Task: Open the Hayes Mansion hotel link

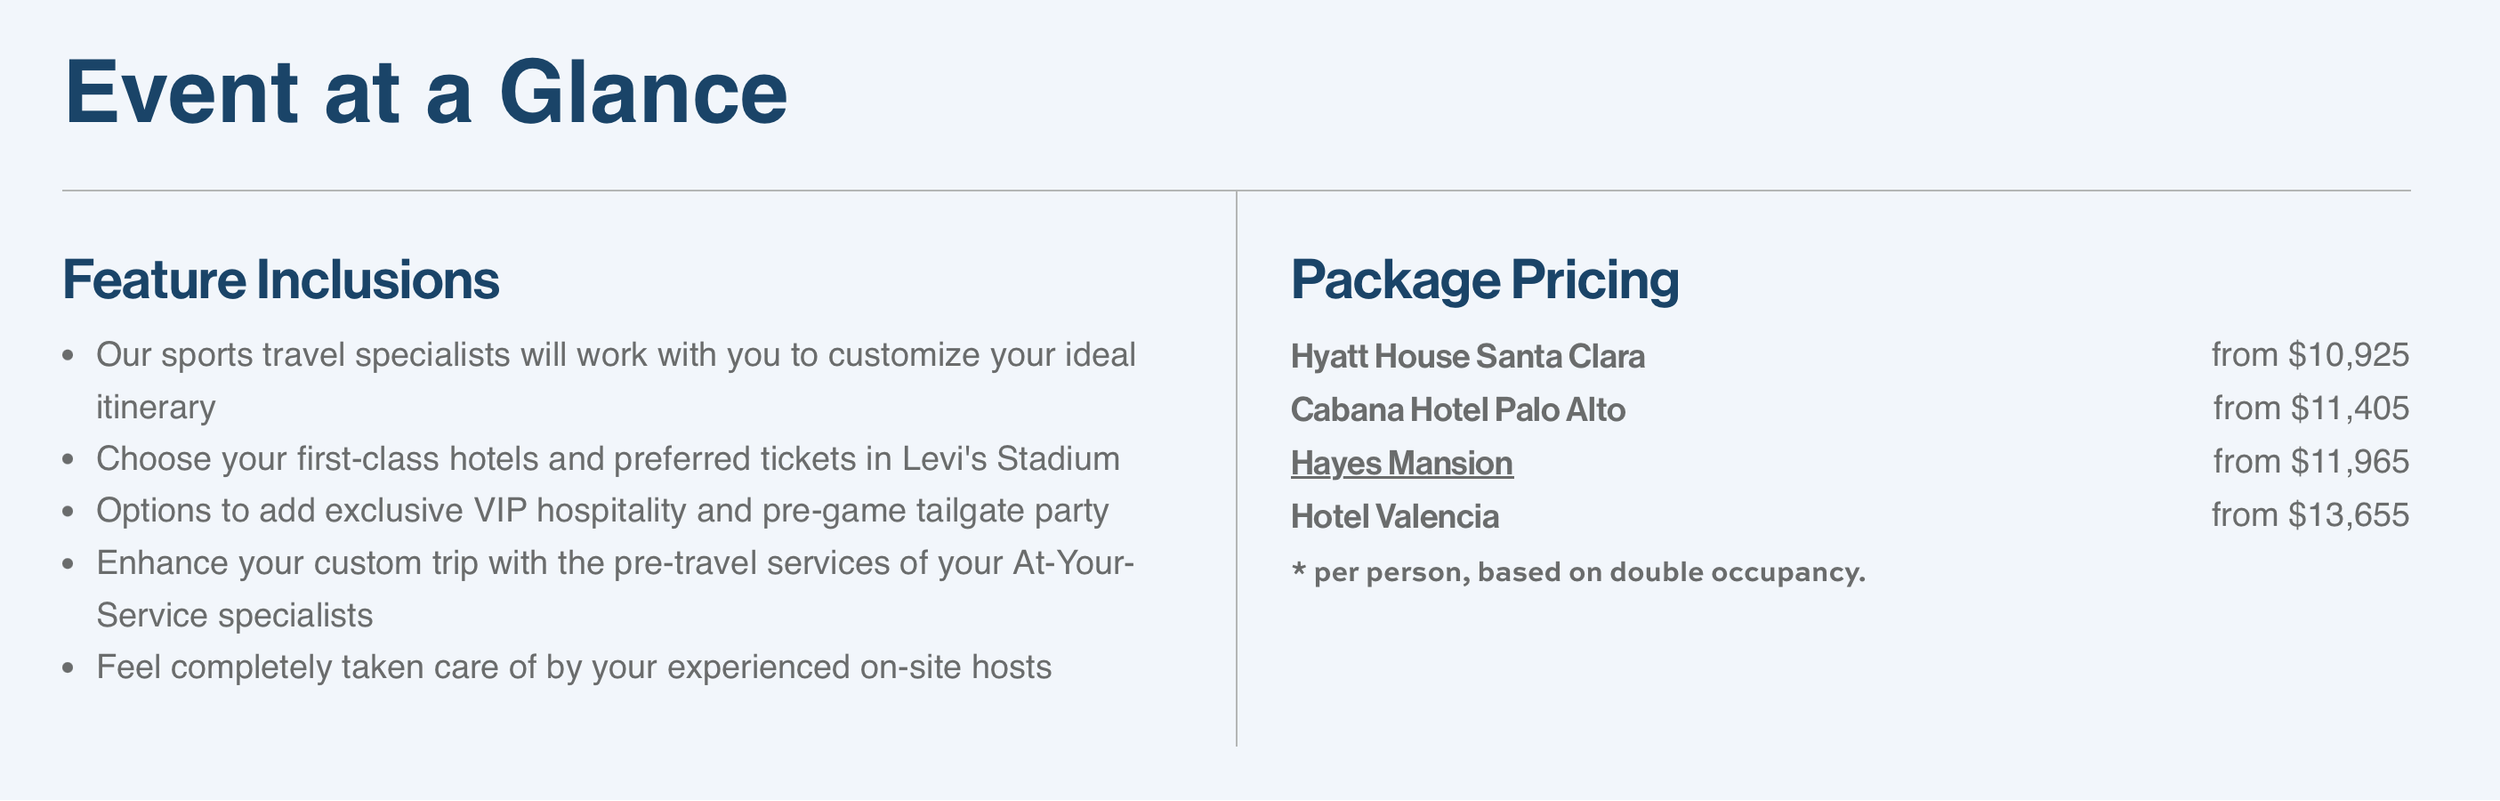Action: [1401, 463]
